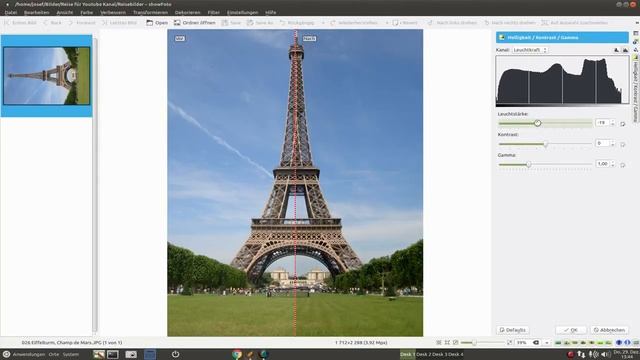Open the Farbe menu
The width and height of the screenshot is (640, 360).
87,12
